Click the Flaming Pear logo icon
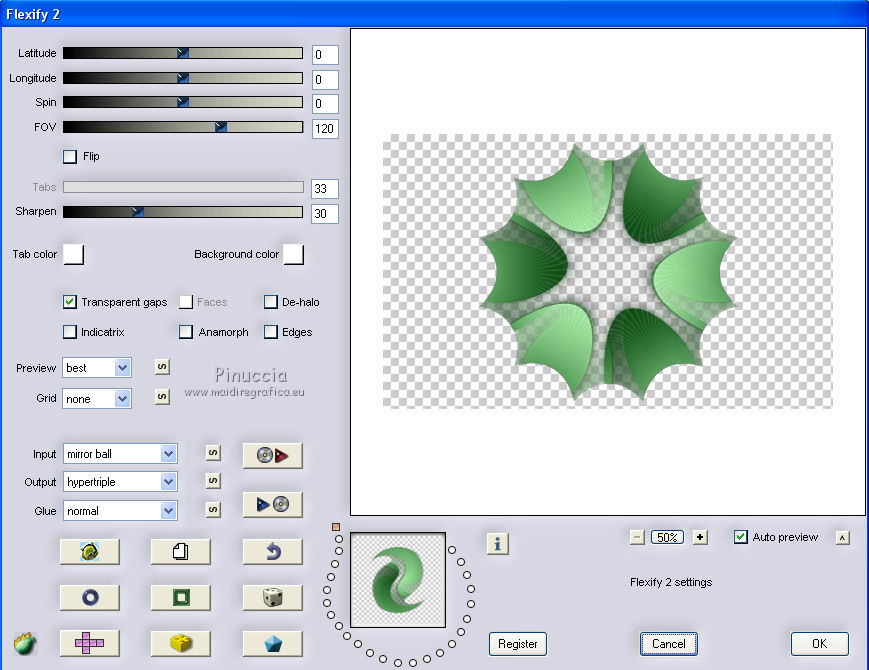 click(25, 644)
